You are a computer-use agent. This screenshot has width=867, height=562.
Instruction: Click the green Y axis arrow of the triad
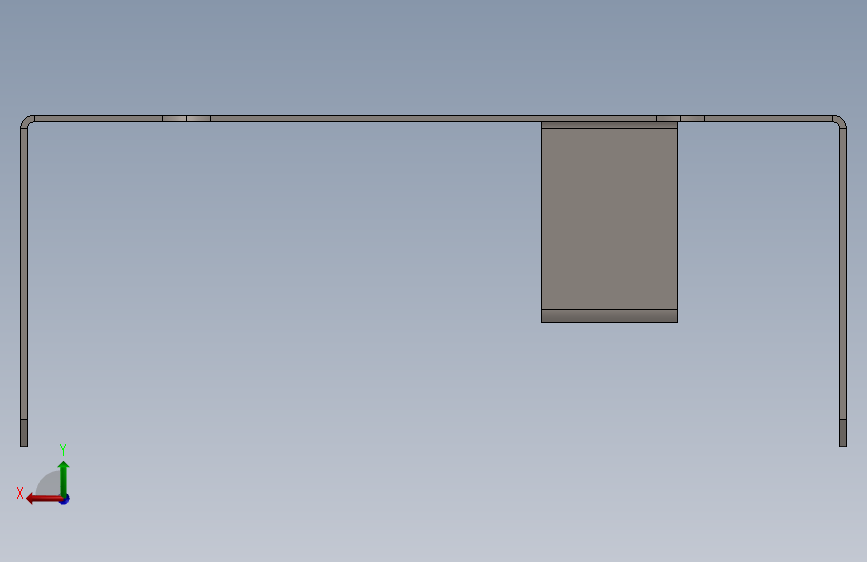[64, 478]
